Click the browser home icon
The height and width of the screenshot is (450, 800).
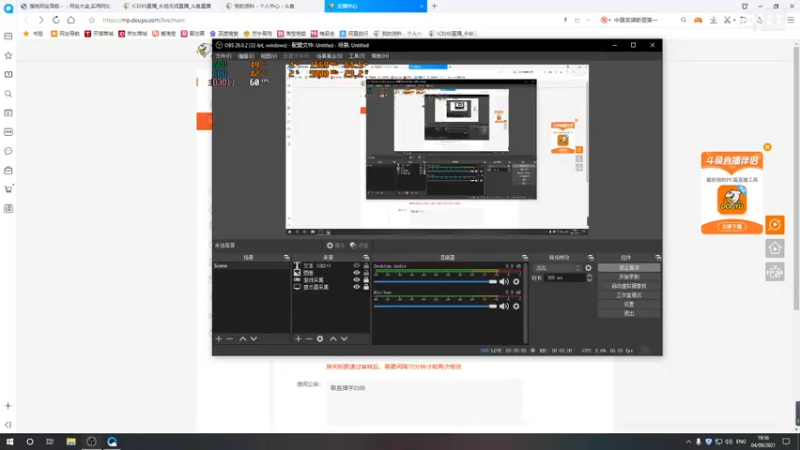(x=71, y=20)
